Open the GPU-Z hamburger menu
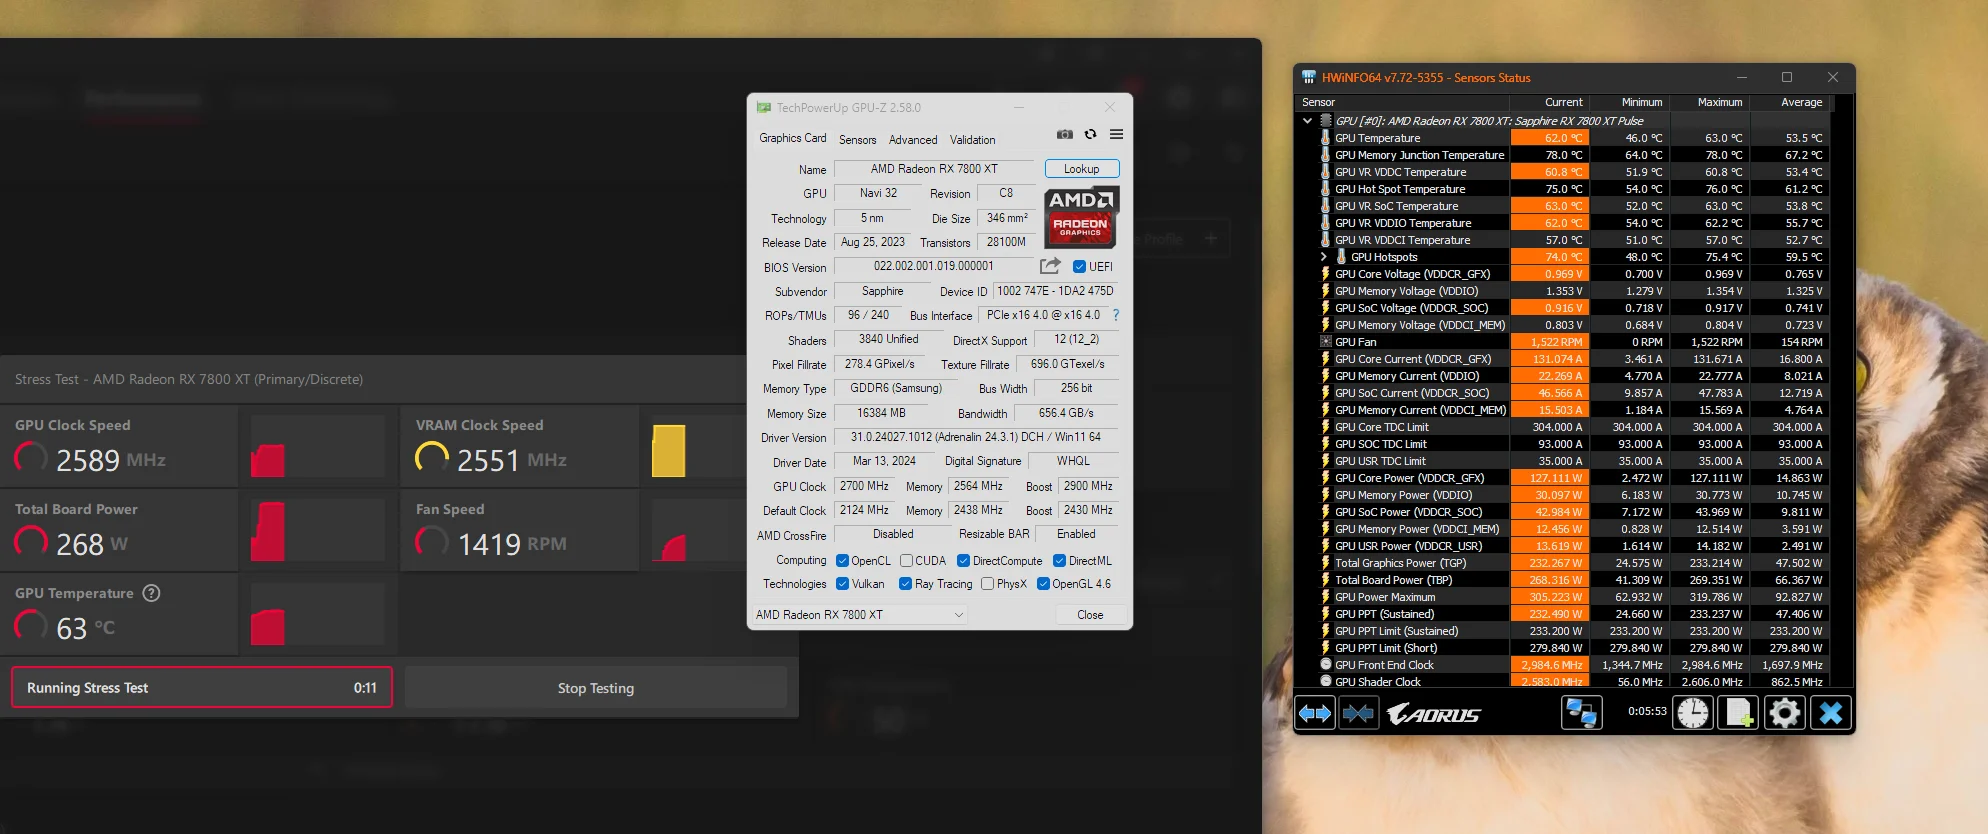The height and width of the screenshot is (834, 1988). (x=1116, y=134)
